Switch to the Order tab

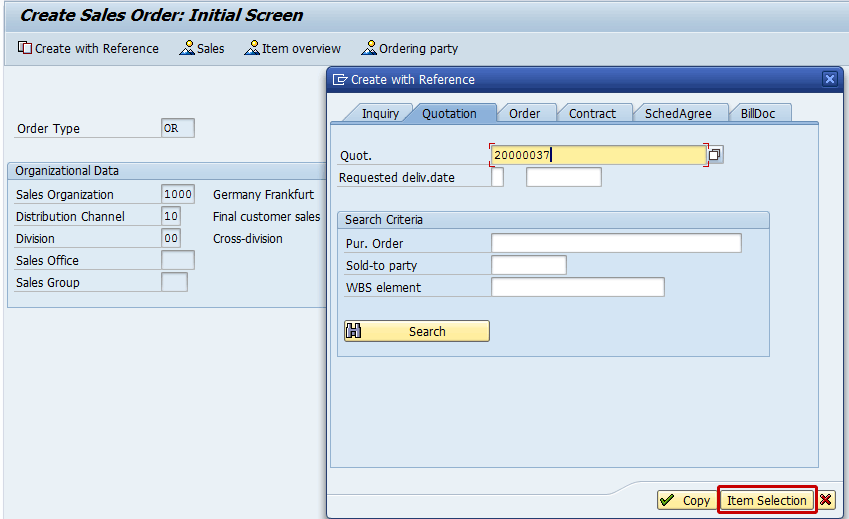[524, 114]
